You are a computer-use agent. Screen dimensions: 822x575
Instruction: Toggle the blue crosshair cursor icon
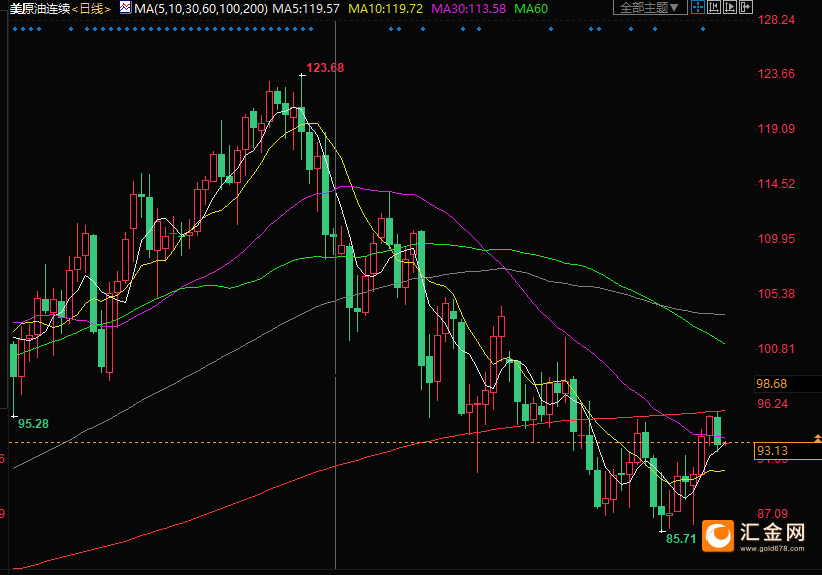698,7
